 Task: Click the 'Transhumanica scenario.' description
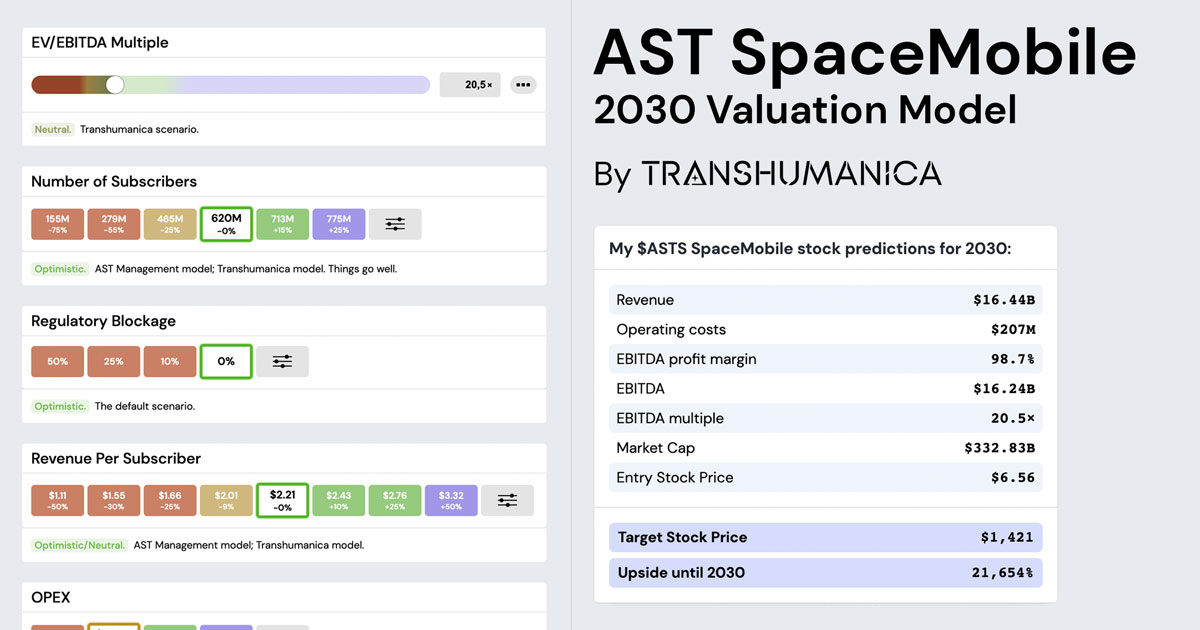pos(139,129)
